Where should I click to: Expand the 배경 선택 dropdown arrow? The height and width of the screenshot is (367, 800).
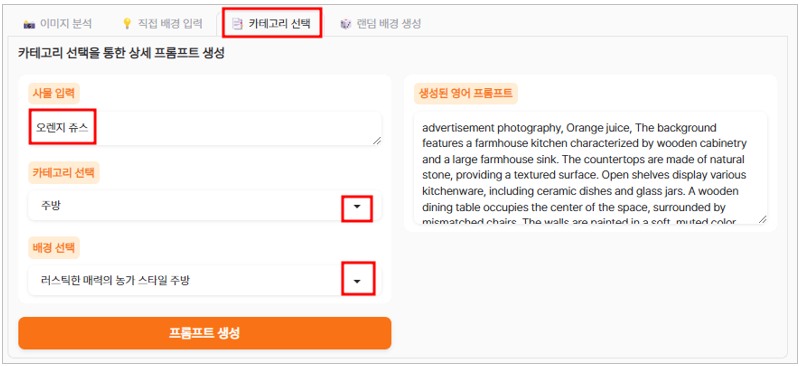pyautogui.click(x=358, y=281)
